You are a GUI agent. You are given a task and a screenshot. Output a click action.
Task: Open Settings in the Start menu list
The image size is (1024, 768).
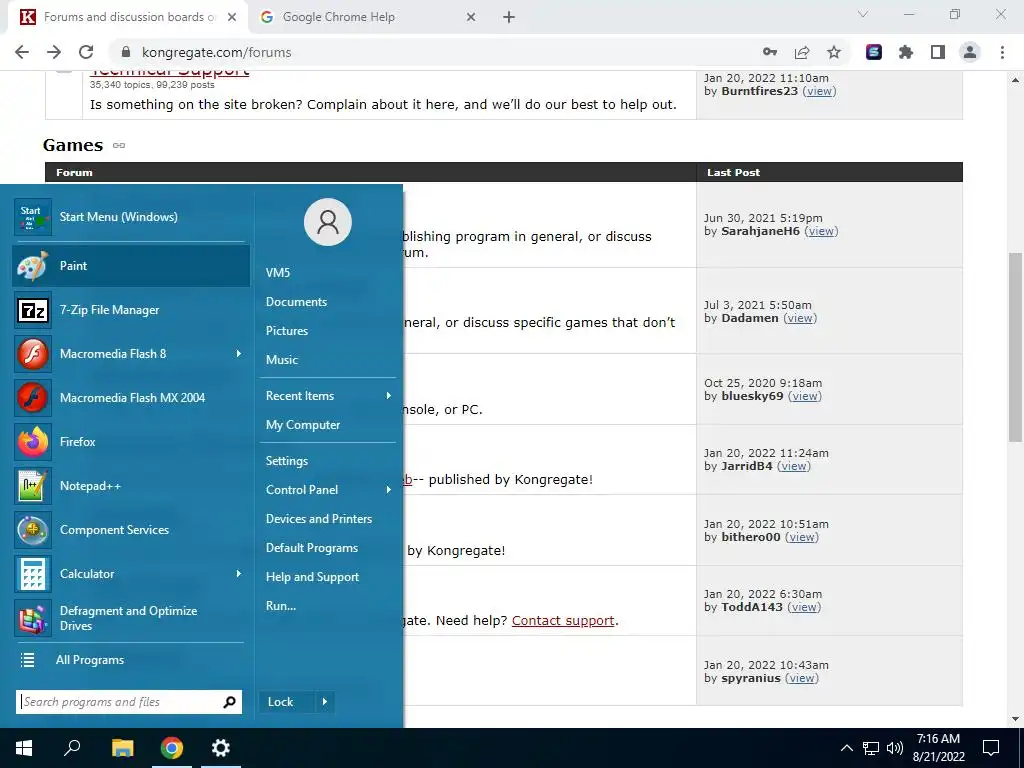(x=287, y=461)
